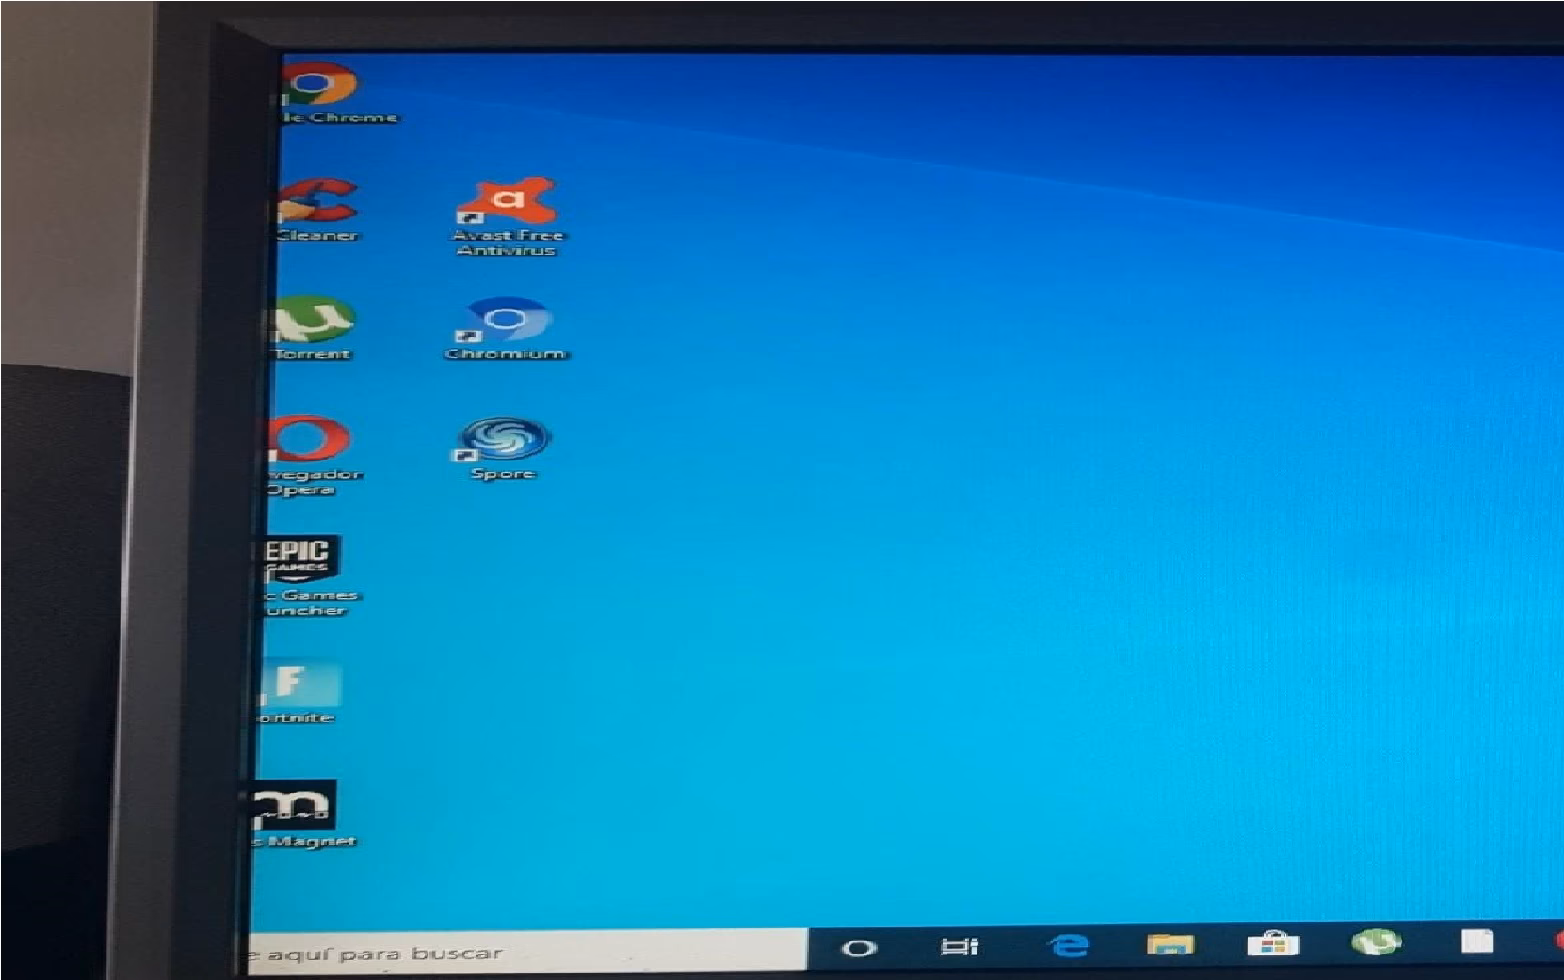Click the white document icon in taskbar
This screenshot has height=980, width=1564.
pos(1477,940)
